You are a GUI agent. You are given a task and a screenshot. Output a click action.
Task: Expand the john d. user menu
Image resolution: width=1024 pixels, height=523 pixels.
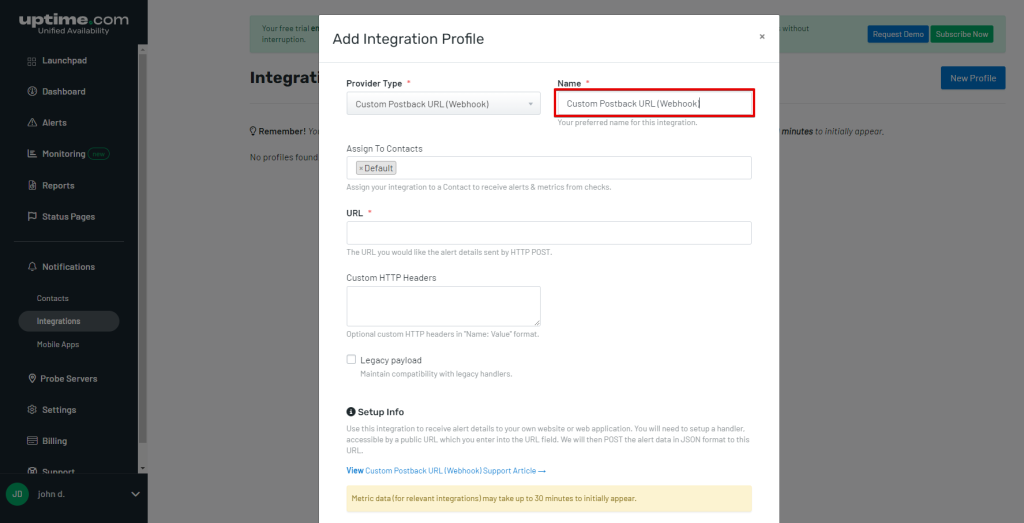tap(135, 494)
